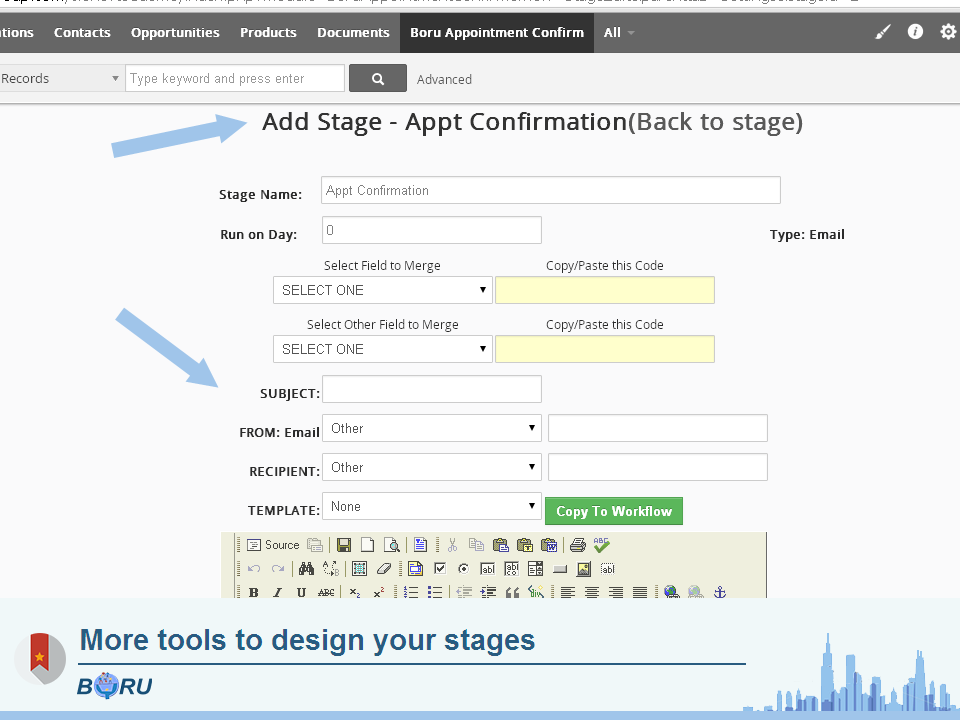
Task: Click the Copy To Workflow button
Action: [614, 511]
